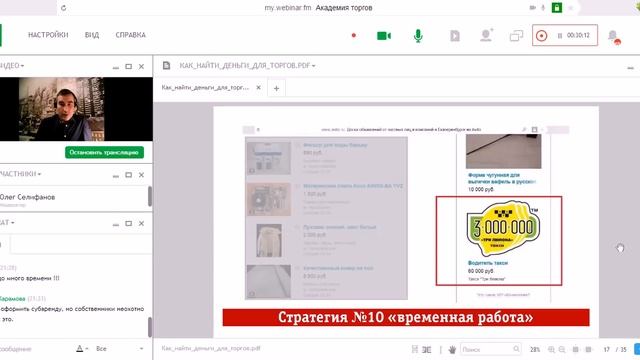Viewport: 640px width, 360px height.
Task: Click the document icon beside PDF title
Action: [166, 66]
